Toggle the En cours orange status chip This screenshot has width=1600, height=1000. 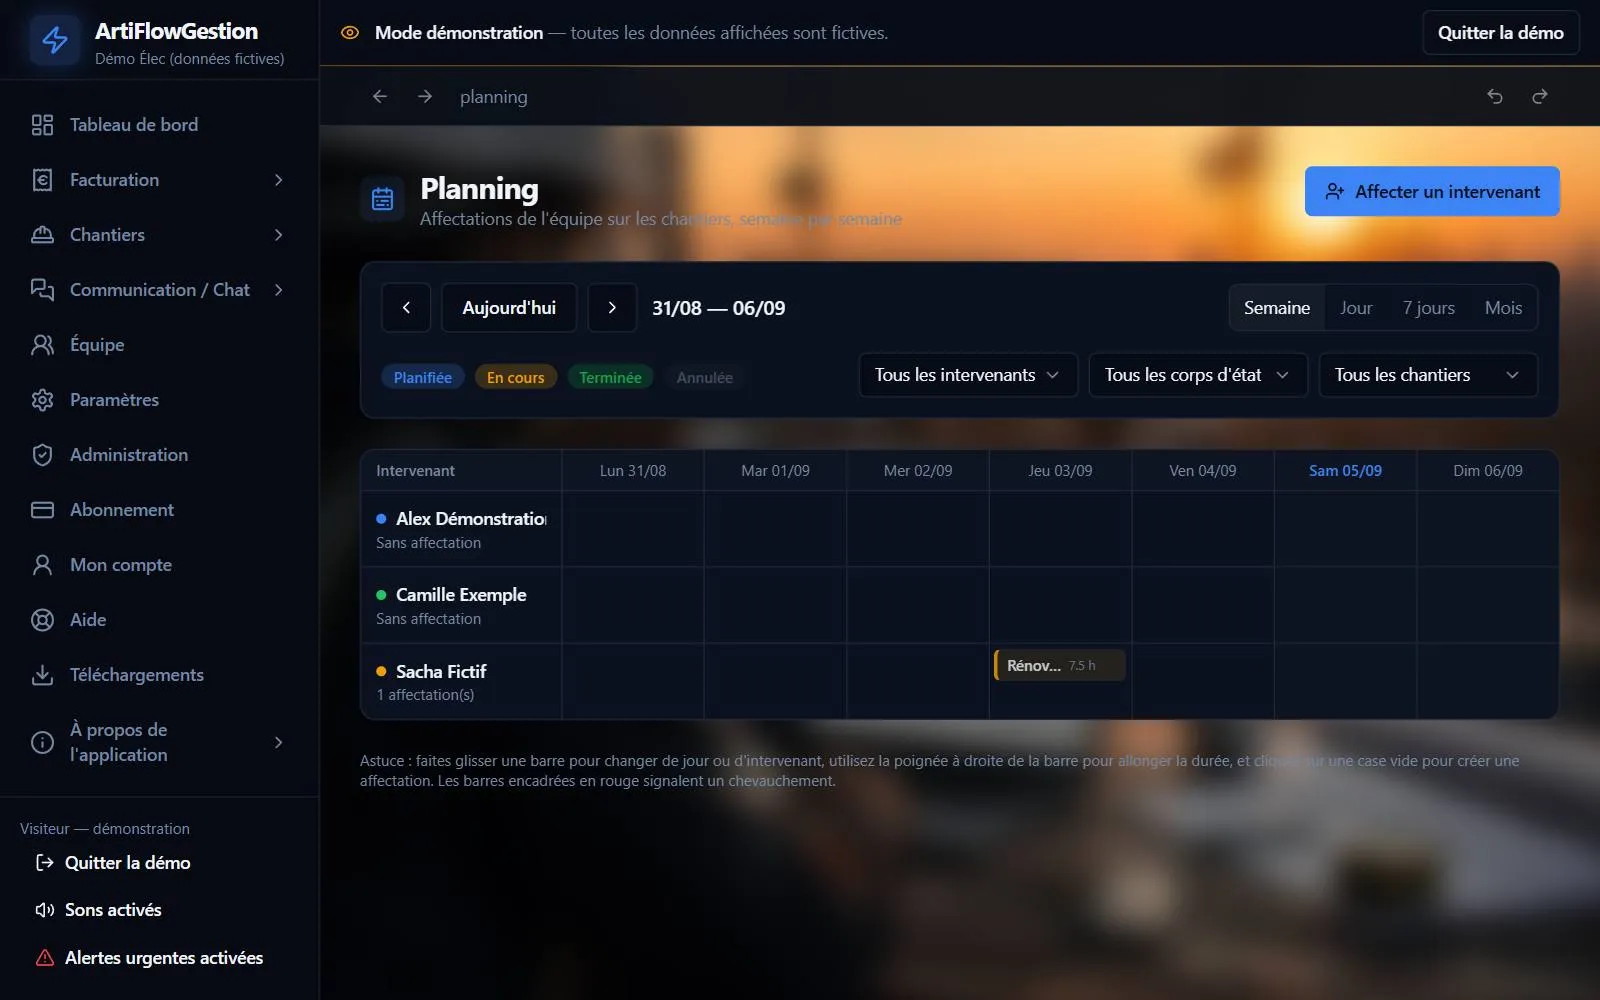[x=515, y=377]
